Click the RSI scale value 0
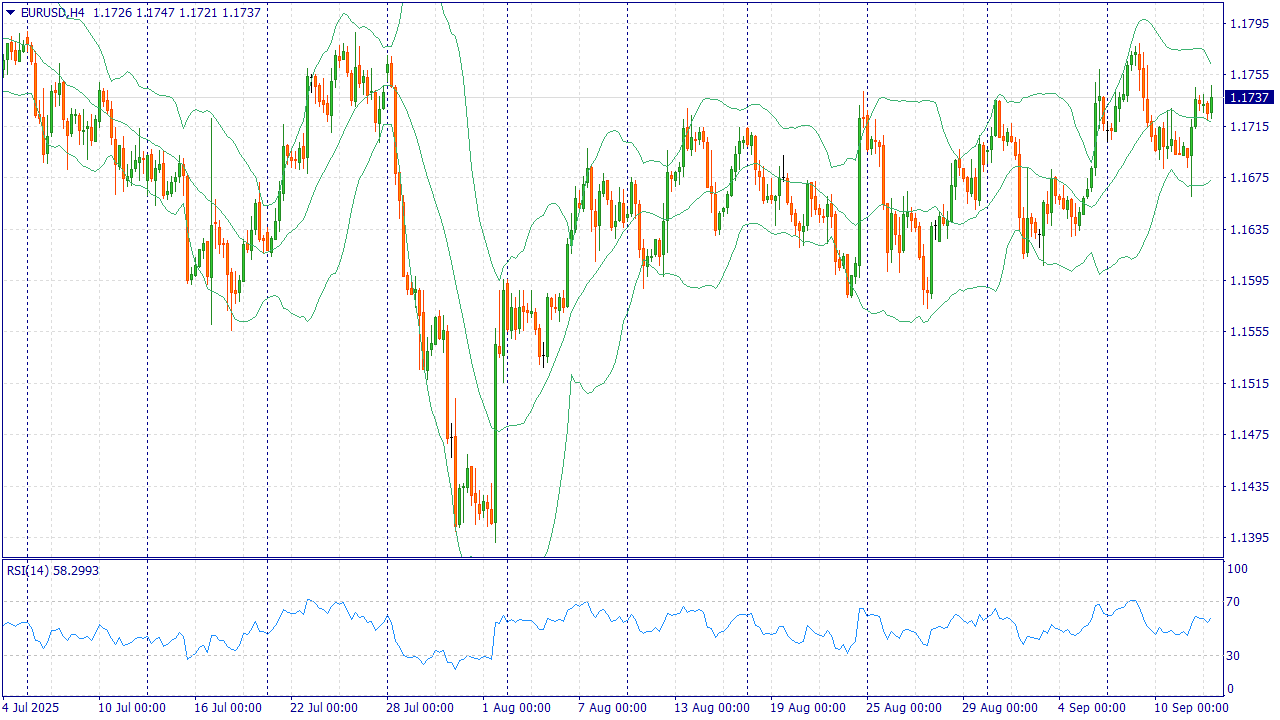 1232,689
